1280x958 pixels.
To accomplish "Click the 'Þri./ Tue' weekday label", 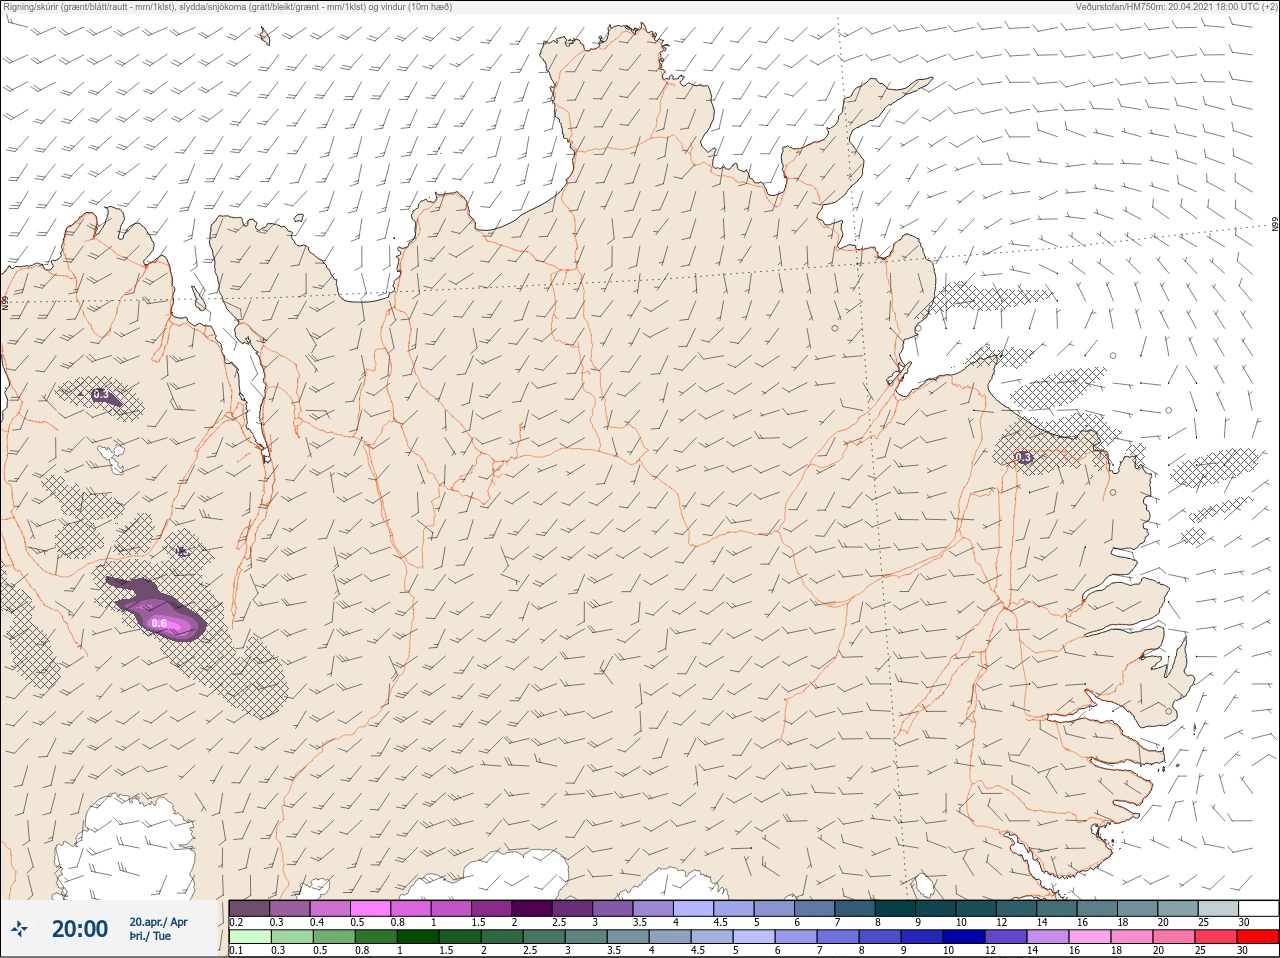I will coord(150,936).
